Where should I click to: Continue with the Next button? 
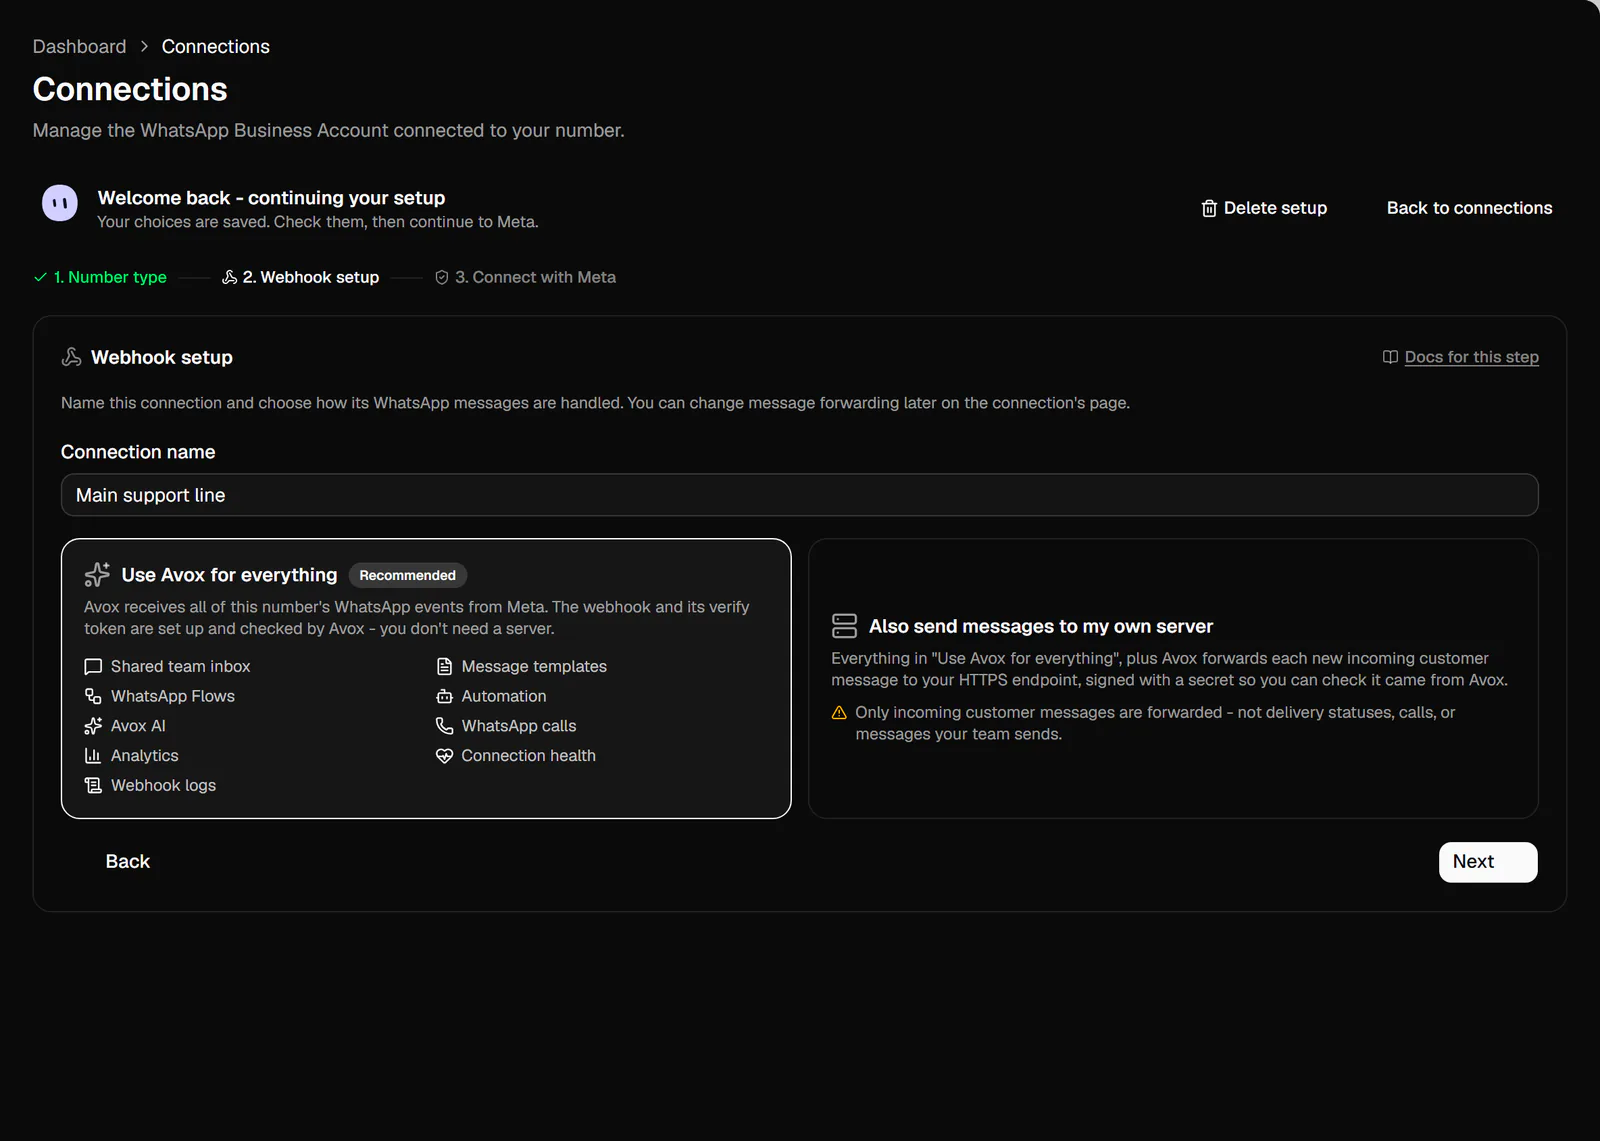tap(1488, 862)
